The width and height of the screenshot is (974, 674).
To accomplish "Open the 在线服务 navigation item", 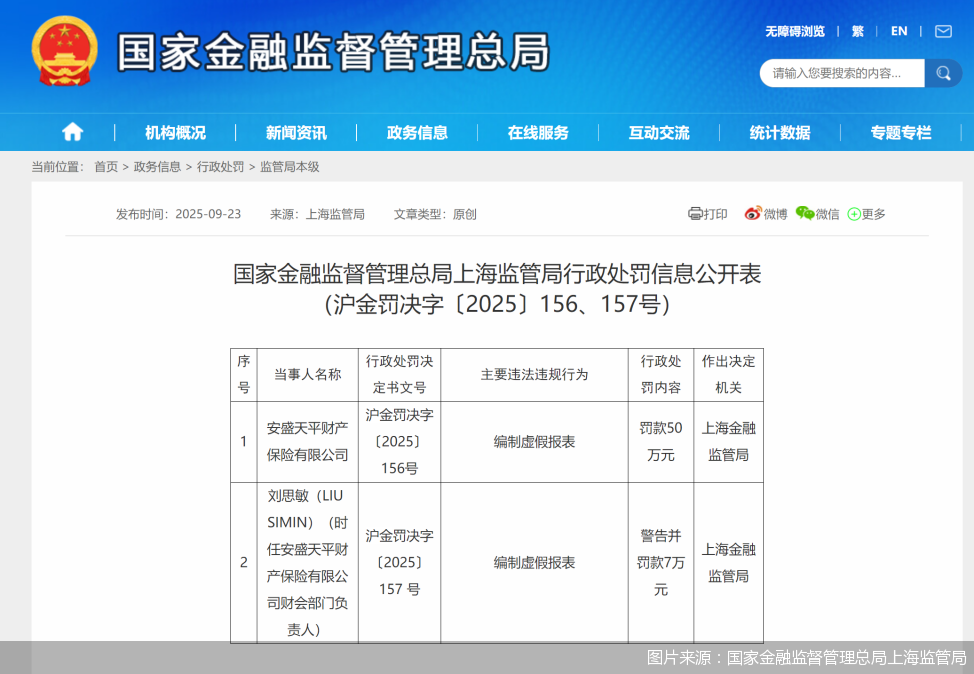I will click(538, 132).
